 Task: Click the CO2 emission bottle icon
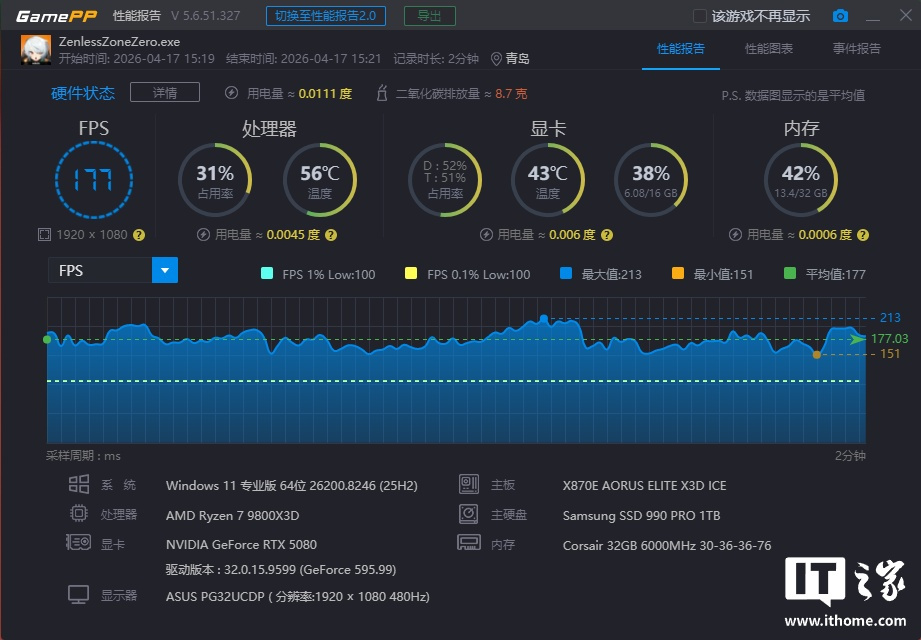coord(381,94)
